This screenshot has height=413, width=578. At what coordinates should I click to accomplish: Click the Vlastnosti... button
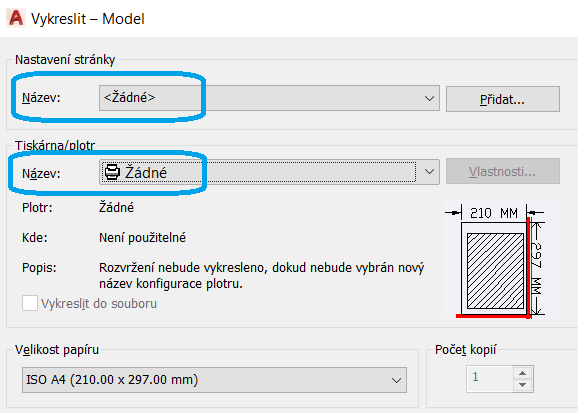(x=503, y=171)
